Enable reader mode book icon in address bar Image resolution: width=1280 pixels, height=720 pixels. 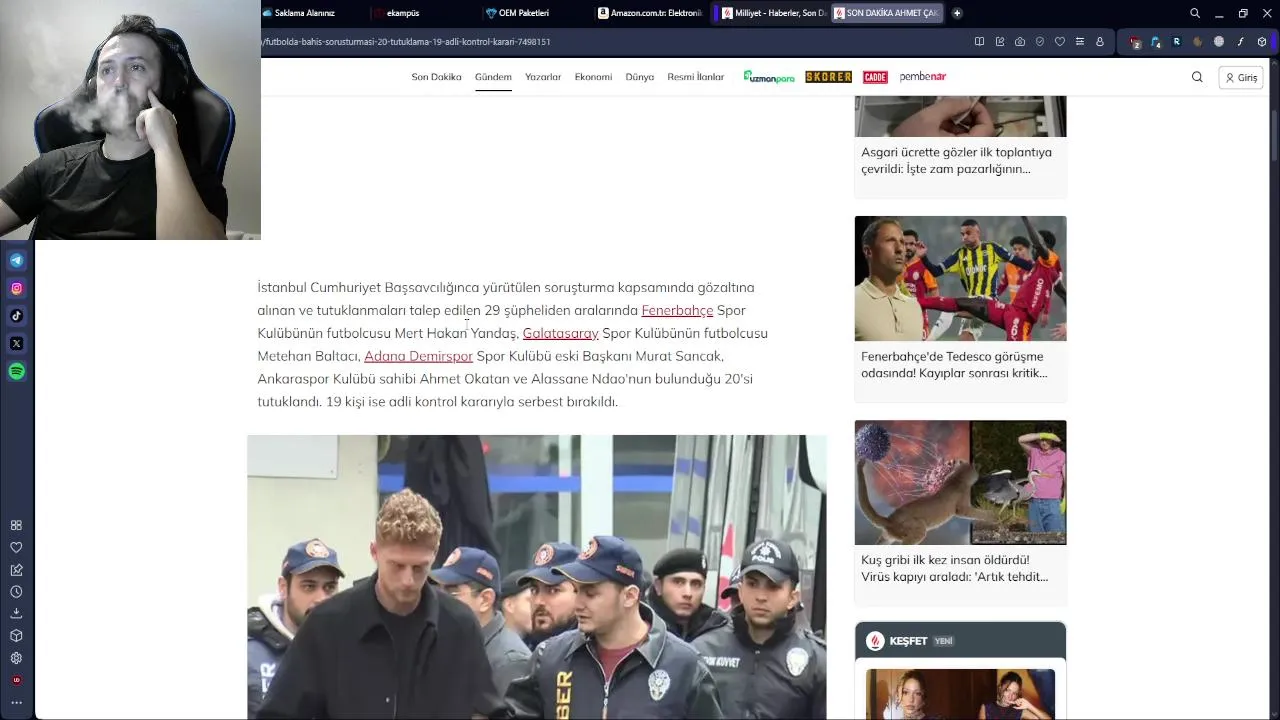979,42
